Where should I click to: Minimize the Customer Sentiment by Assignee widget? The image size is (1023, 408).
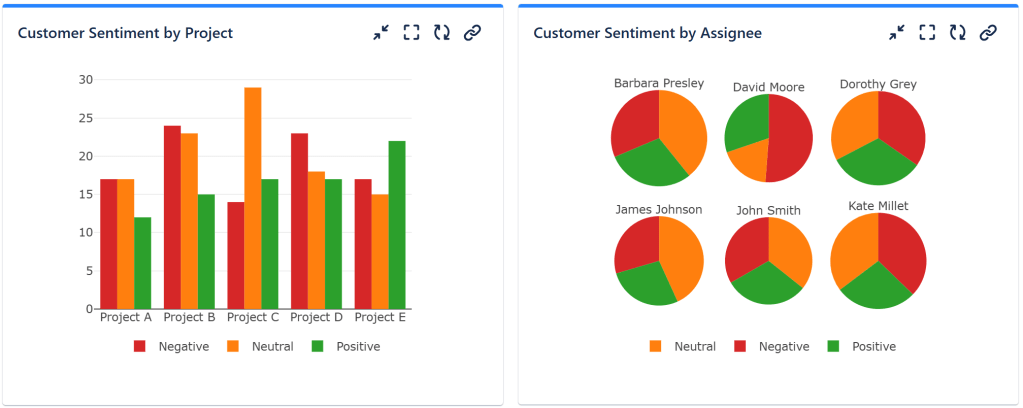click(x=897, y=33)
